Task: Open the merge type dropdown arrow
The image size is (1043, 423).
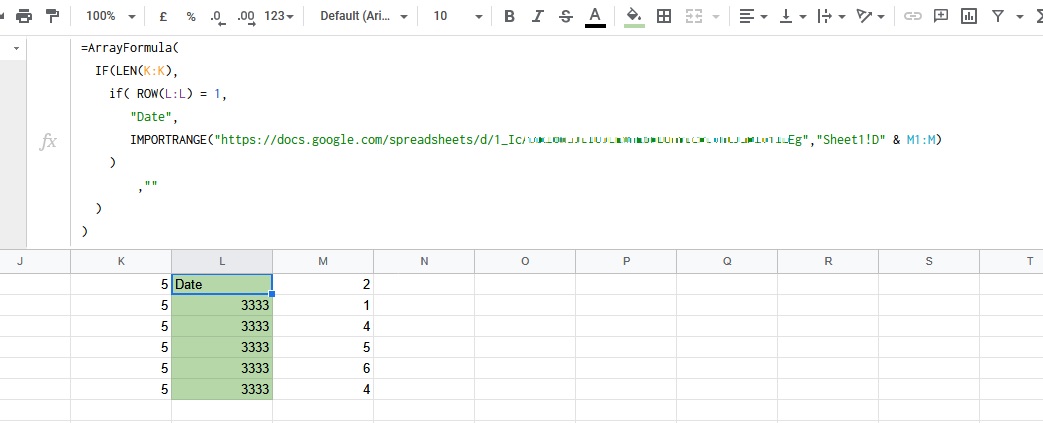Action: coord(716,17)
